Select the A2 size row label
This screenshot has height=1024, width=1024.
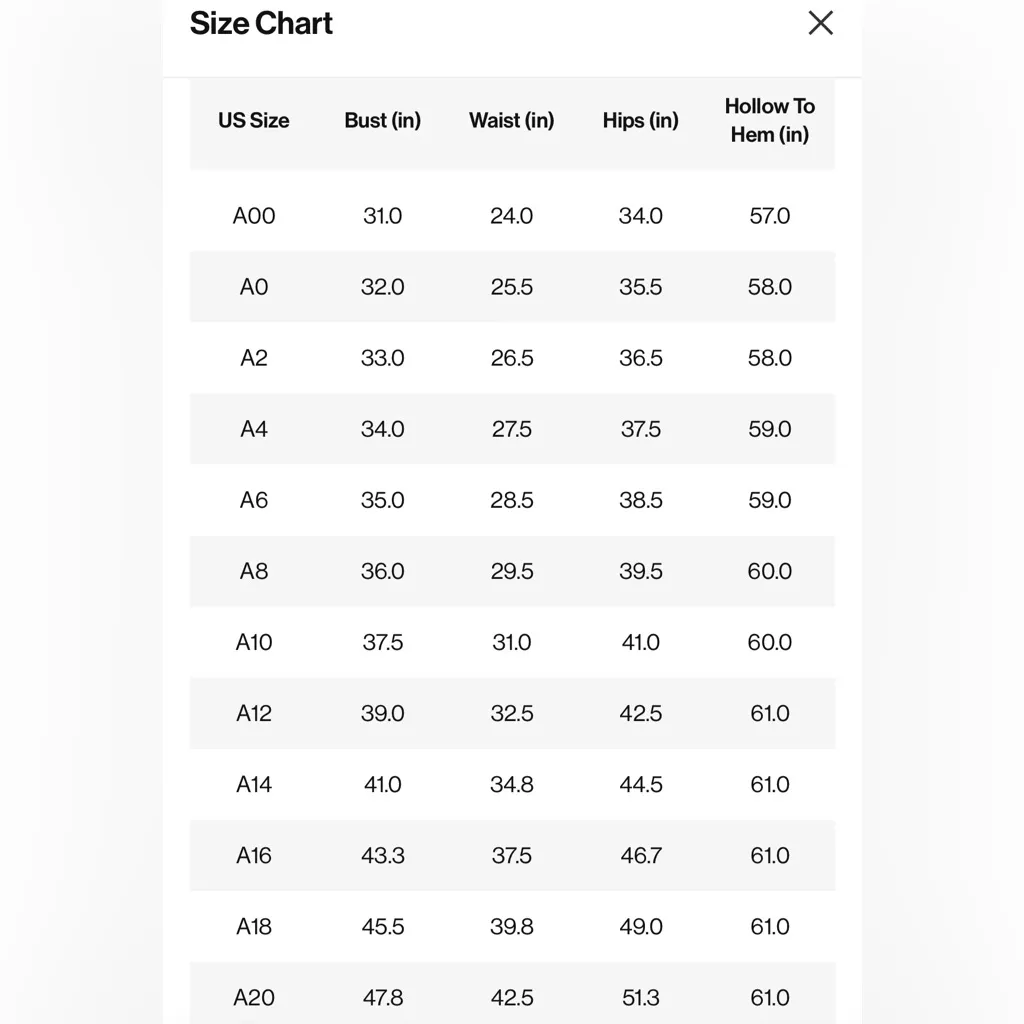click(x=254, y=358)
